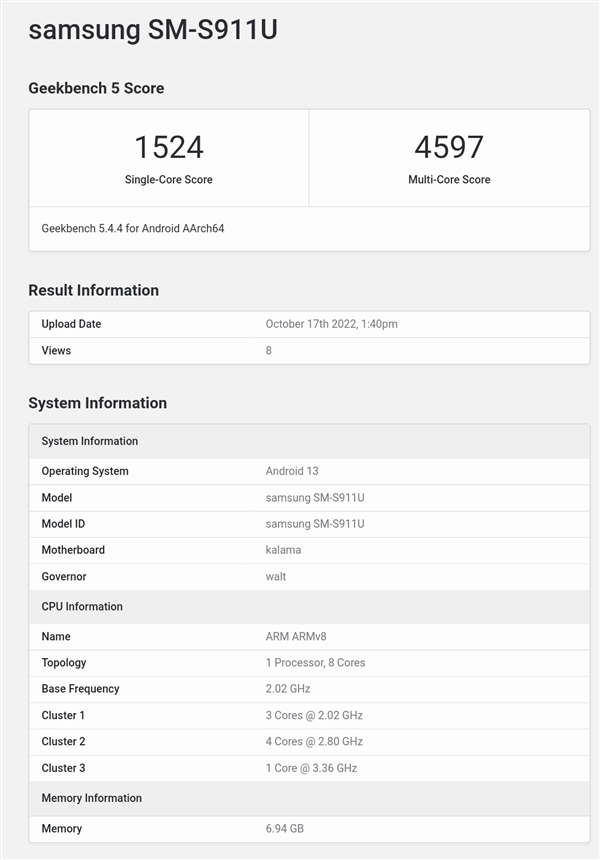Click the Cluster 2 value 4 Cores @ 2.80 GHz
This screenshot has width=600, height=860.
[314, 741]
